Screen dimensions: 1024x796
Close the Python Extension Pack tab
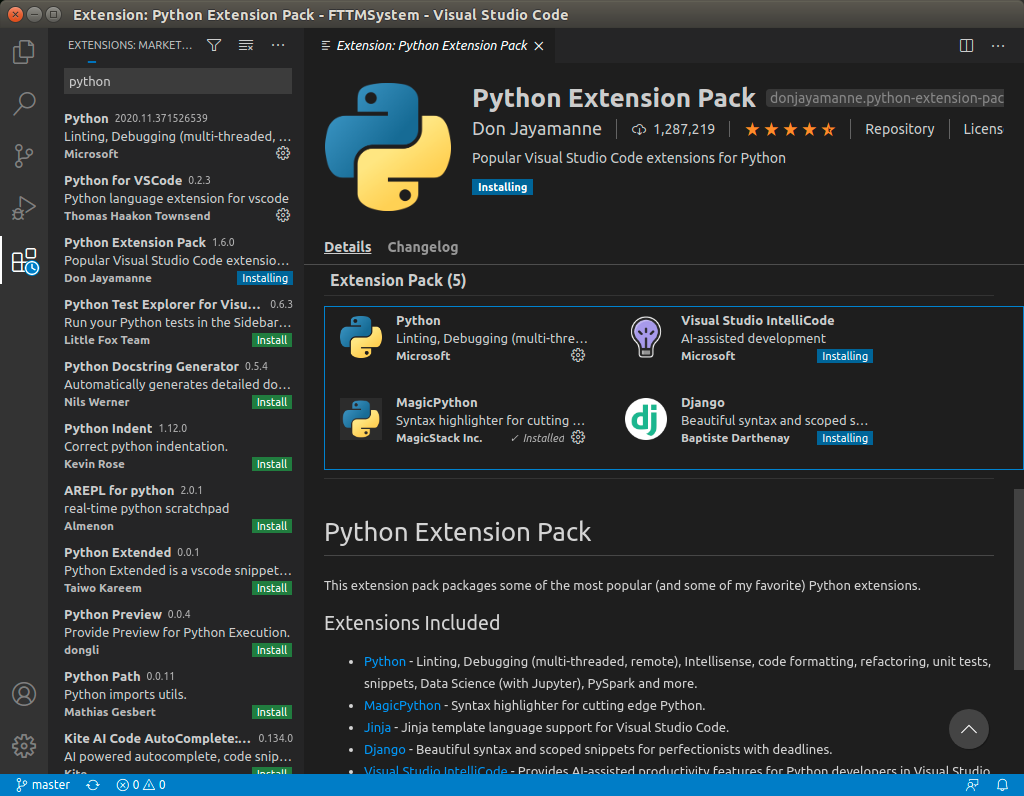pyautogui.click(x=539, y=46)
